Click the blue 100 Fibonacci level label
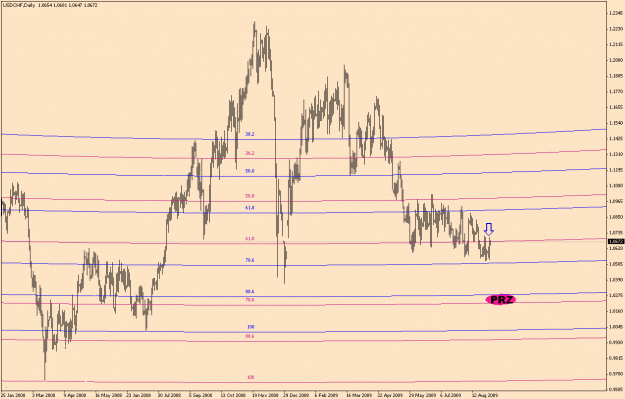Image resolution: width=625 pixels, height=399 pixels. (251, 327)
